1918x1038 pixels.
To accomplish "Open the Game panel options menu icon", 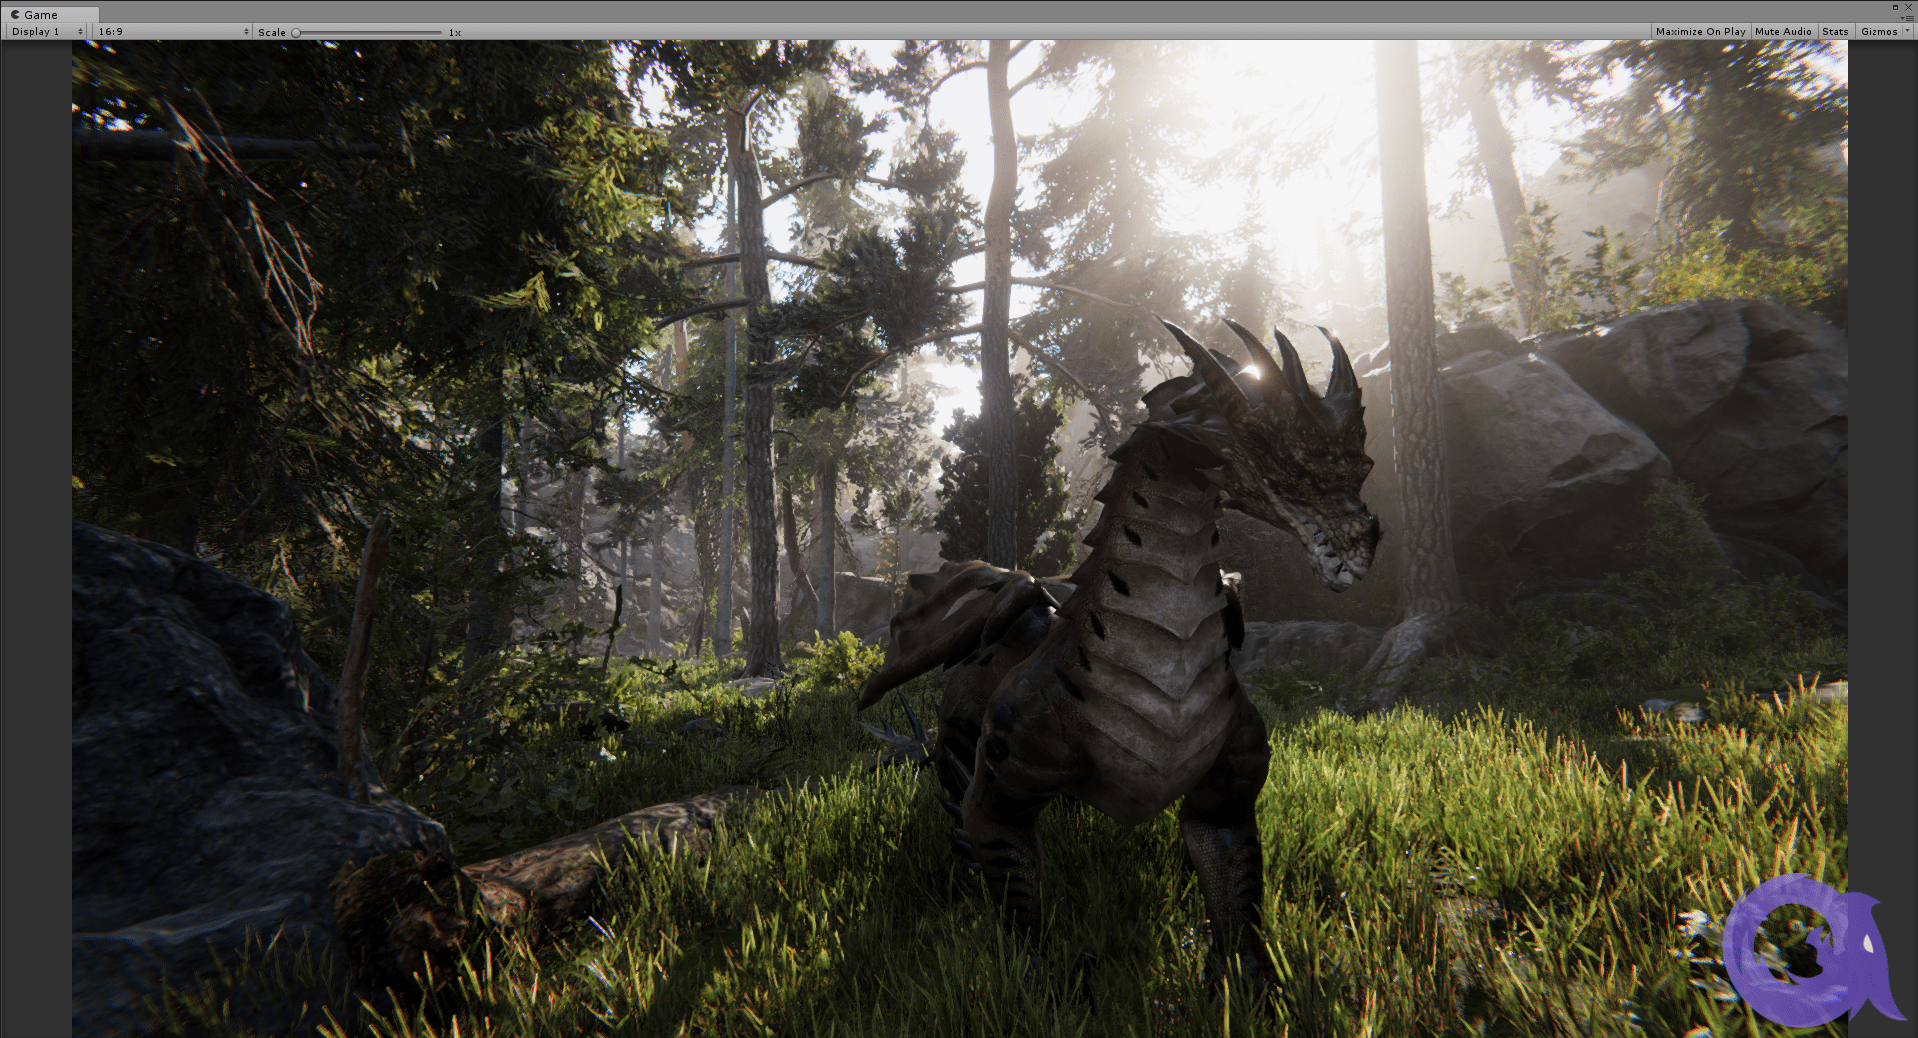I will click(1907, 18).
